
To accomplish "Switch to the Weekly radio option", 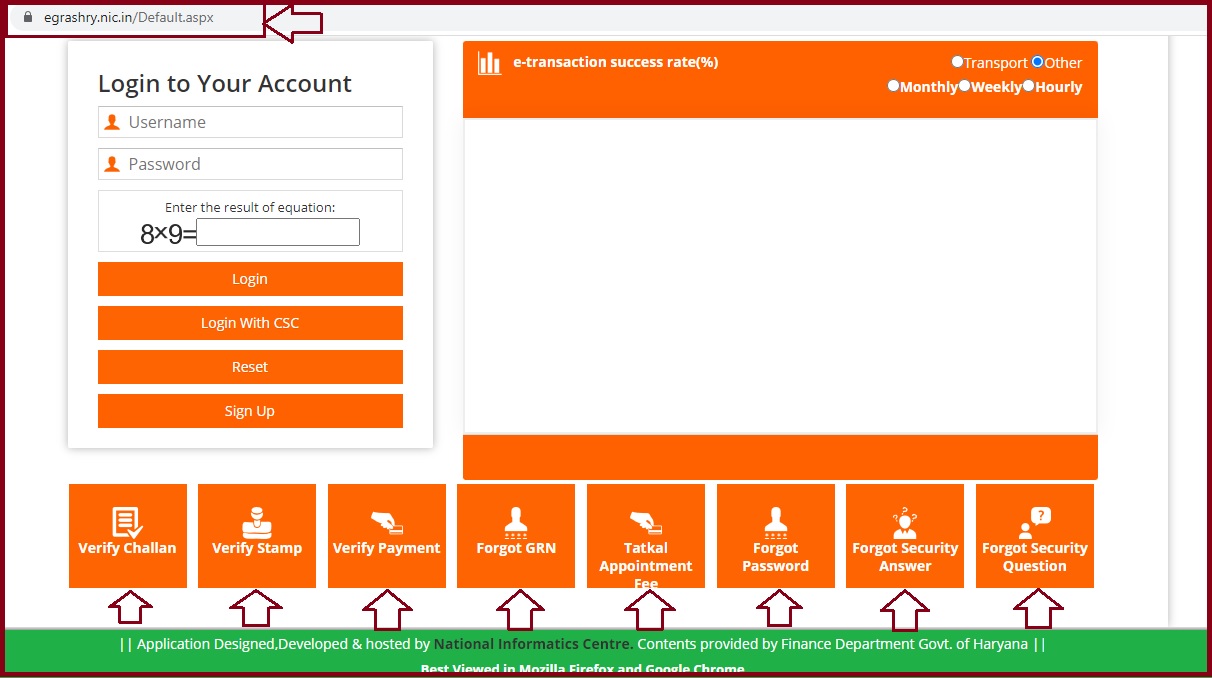I will 965,86.
